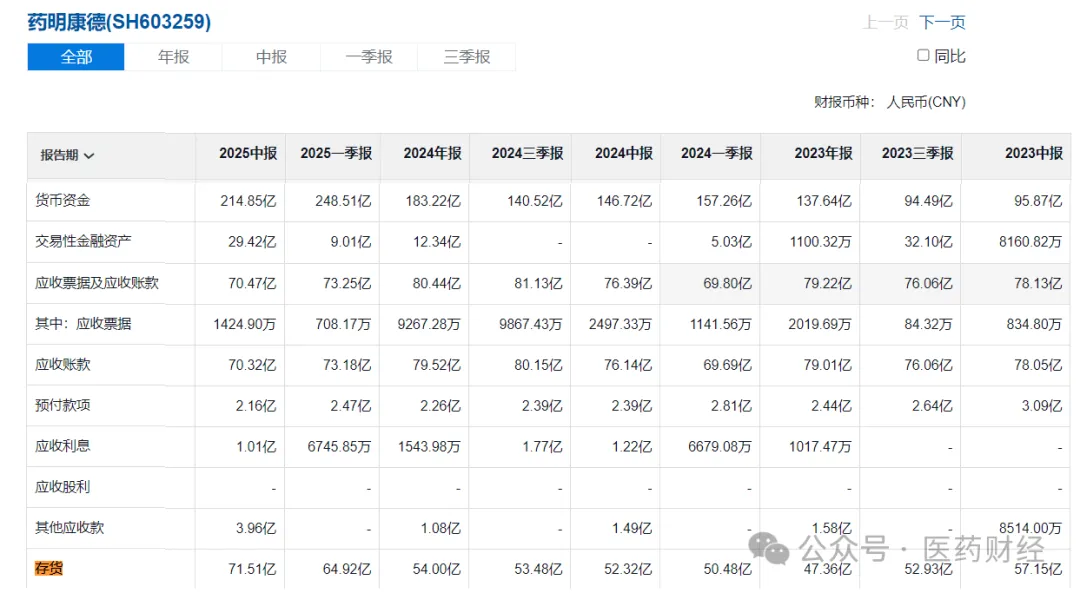The height and width of the screenshot is (593, 1080).
Task: Click the highlighted 存货 row label
Action: (49, 569)
